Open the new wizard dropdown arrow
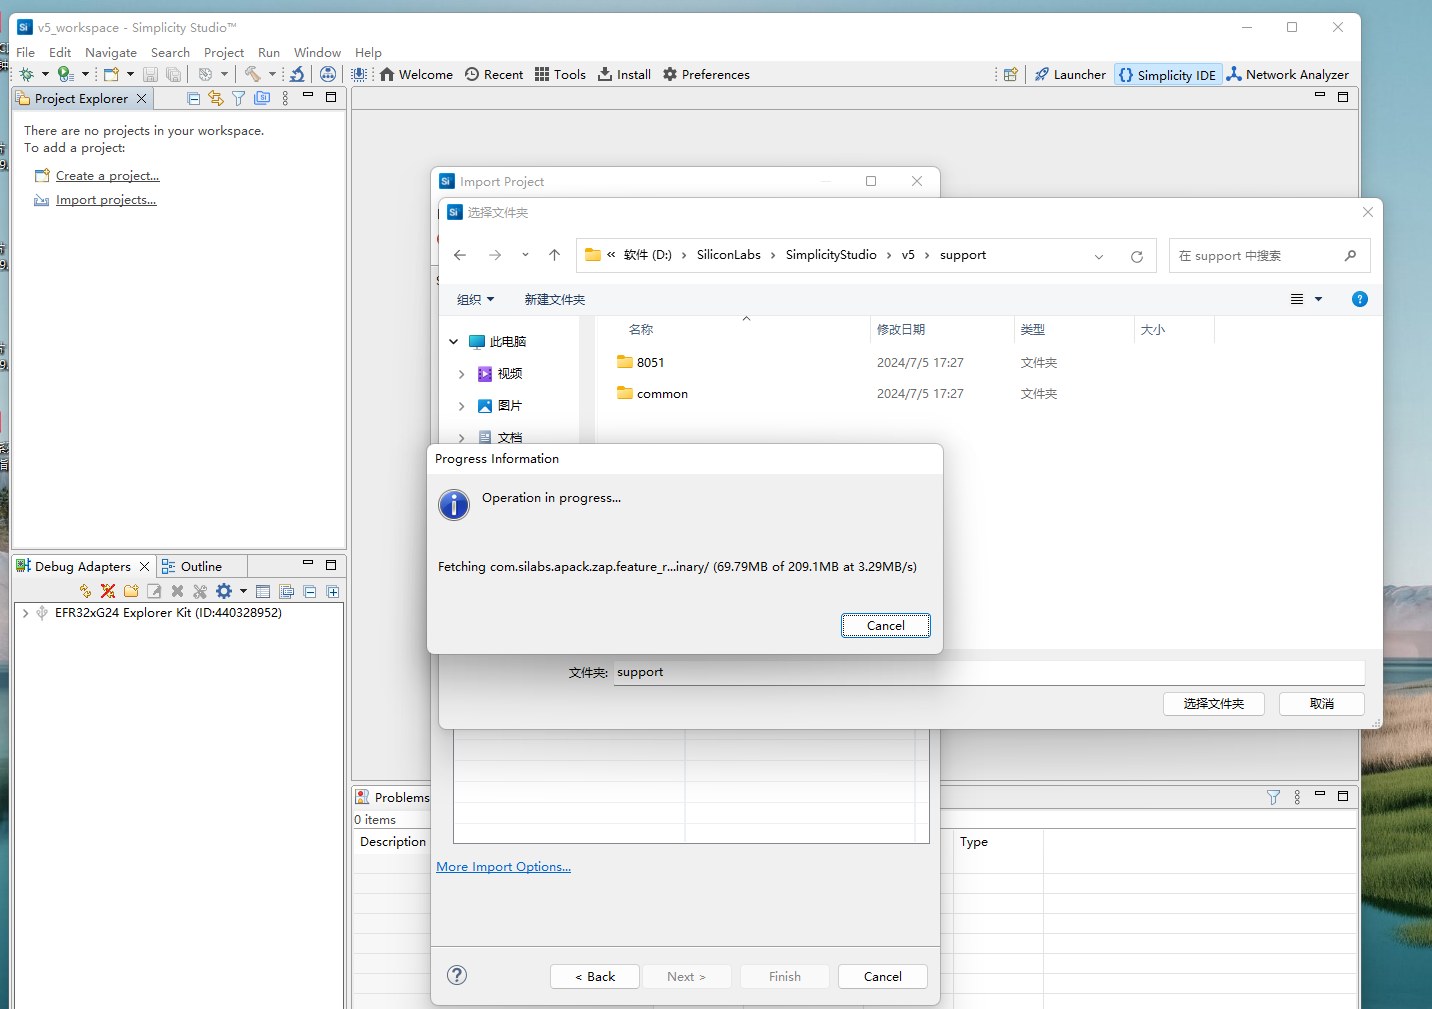This screenshot has height=1009, width=1432. pos(130,74)
